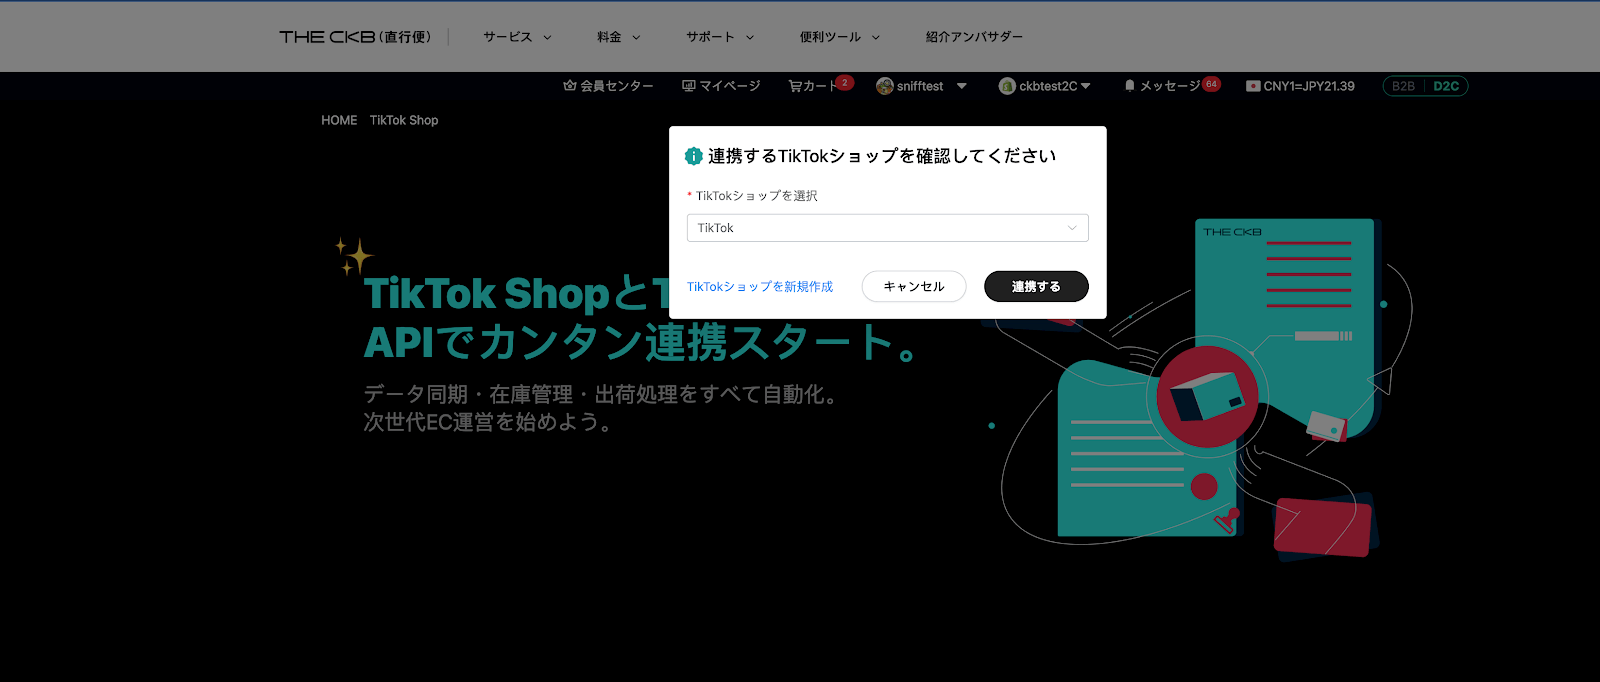Screen dimensions: 1600x682
Task: Click the マイページ monitor icon
Action: 689,86
